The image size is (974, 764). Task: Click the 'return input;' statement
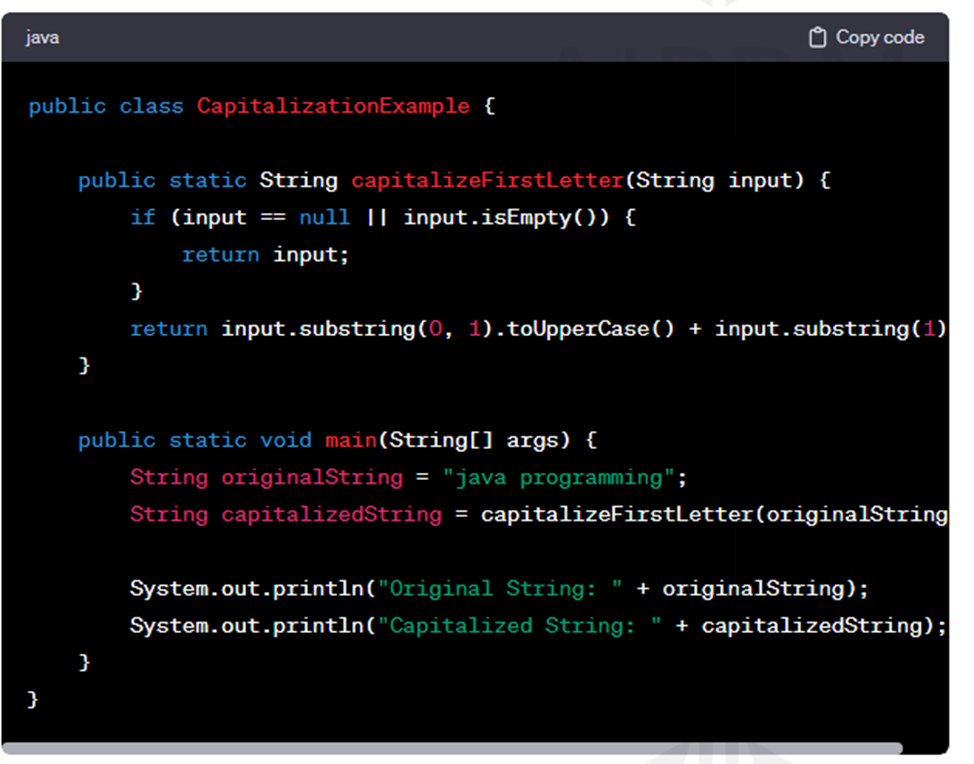pos(265,255)
